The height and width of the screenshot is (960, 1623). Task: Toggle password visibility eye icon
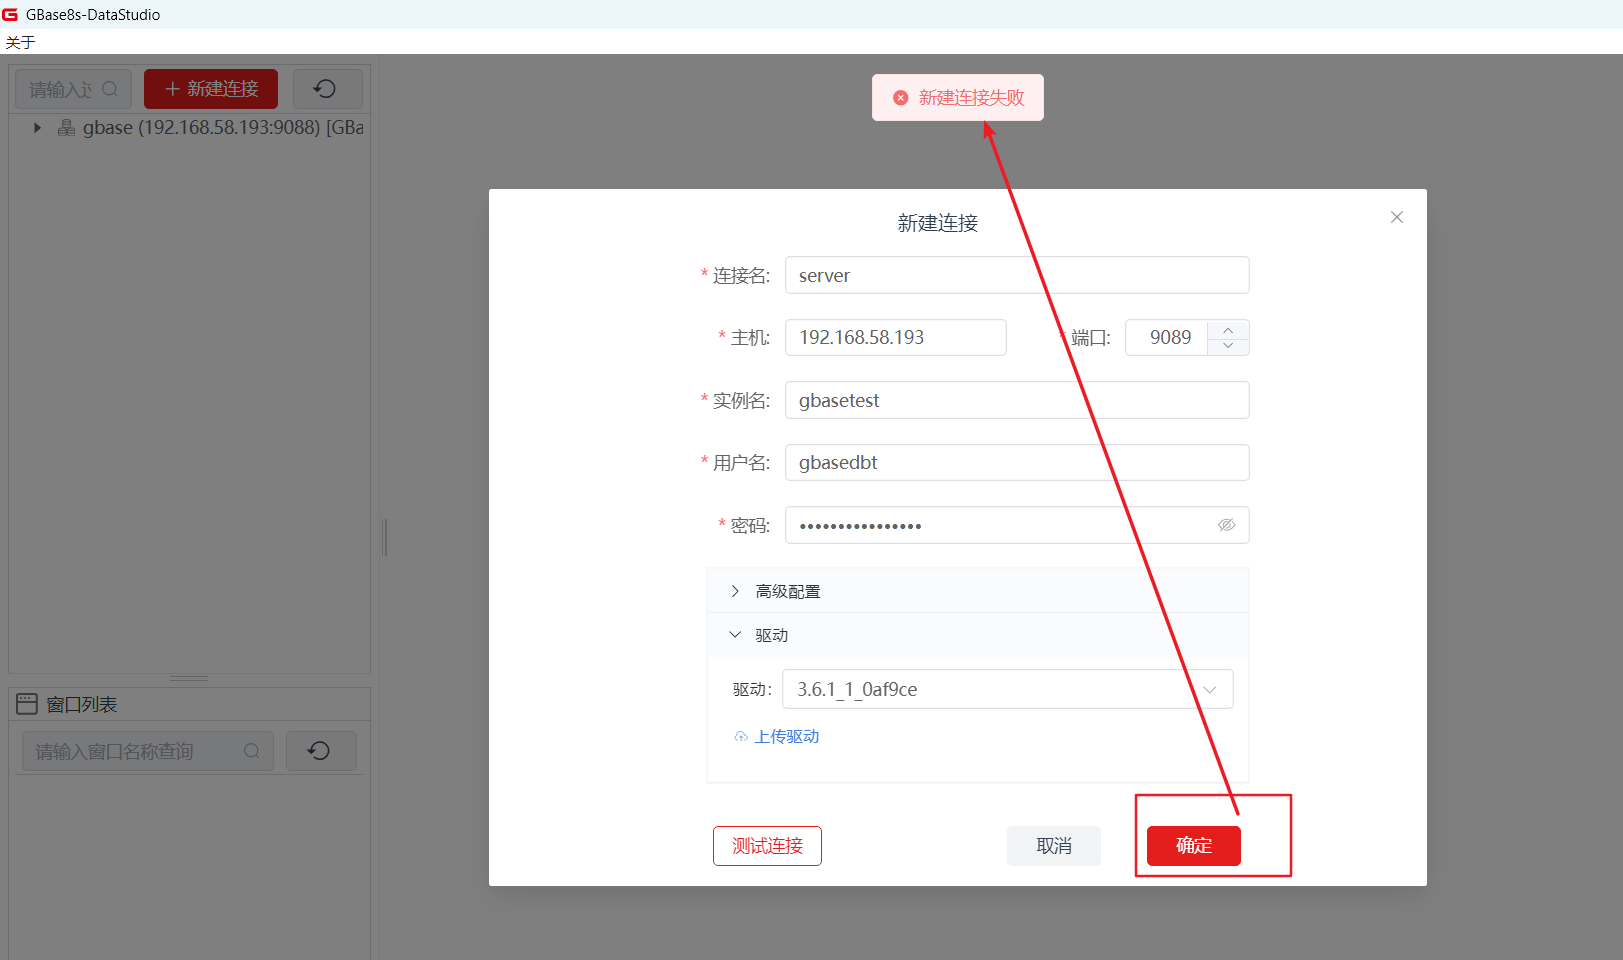[1227, 525]
